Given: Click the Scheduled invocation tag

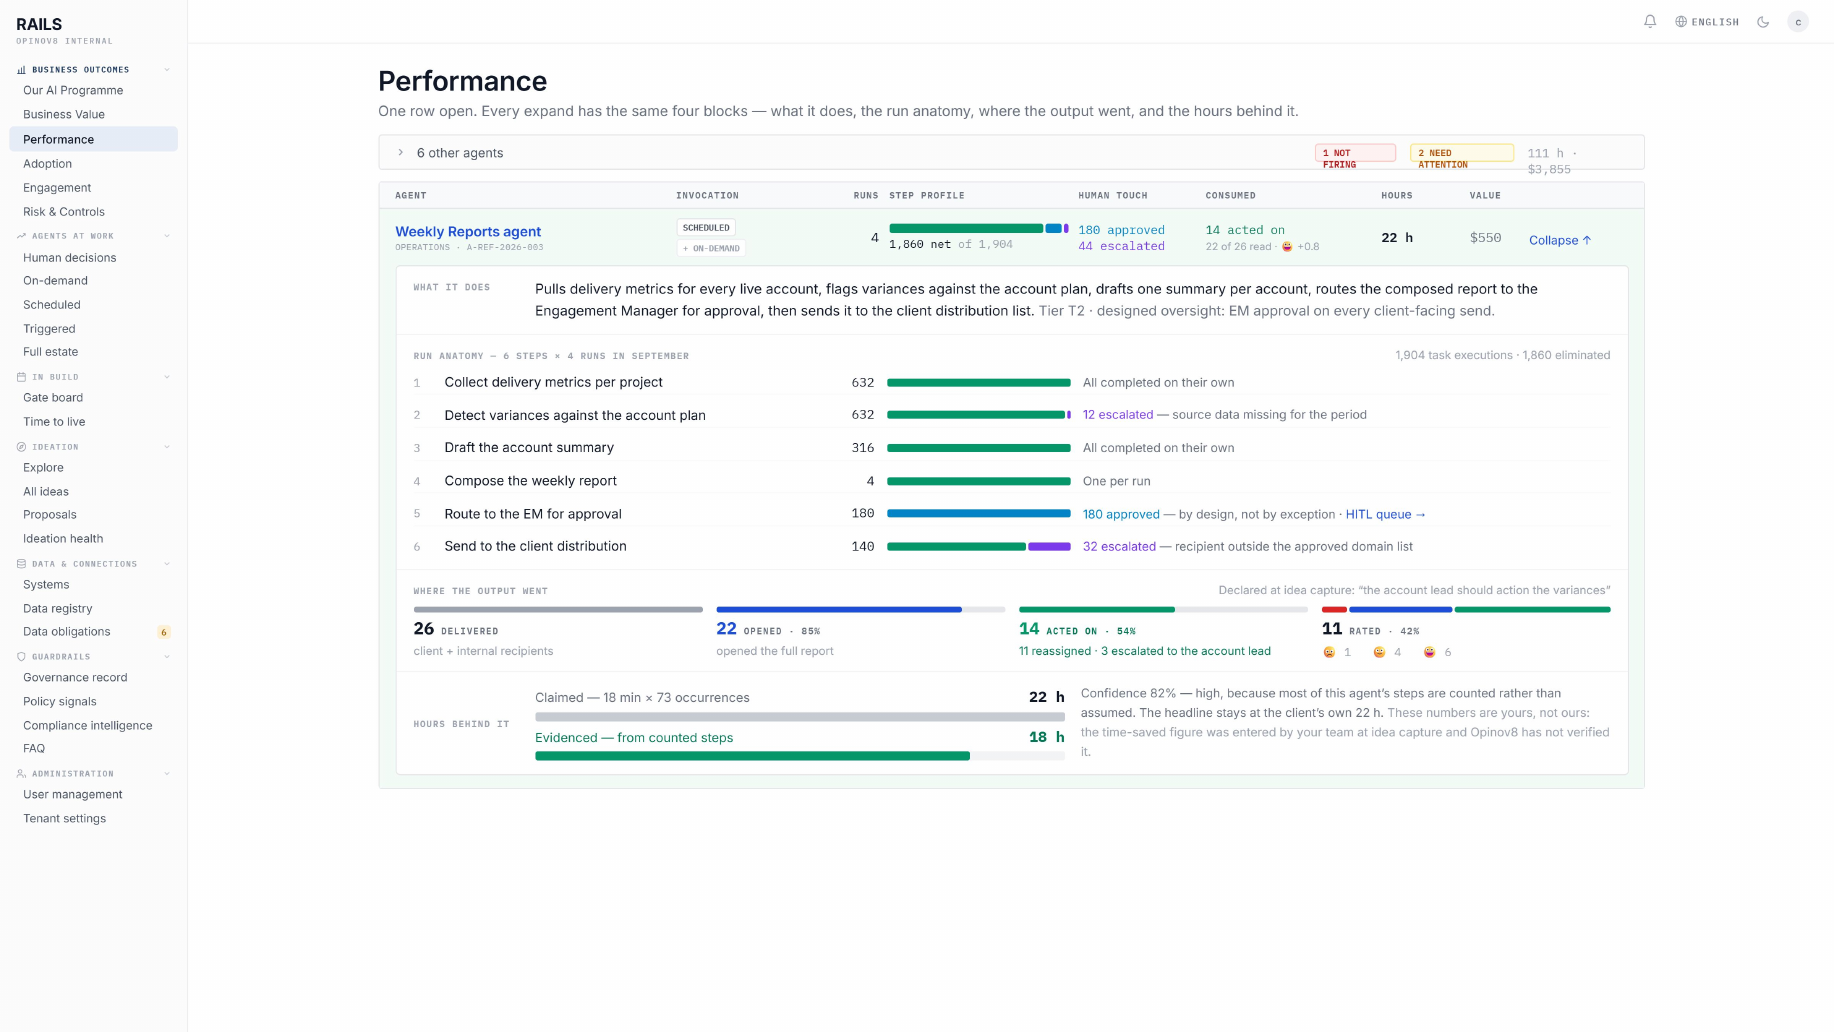Looking at the screenshot, I should (706, 228).
